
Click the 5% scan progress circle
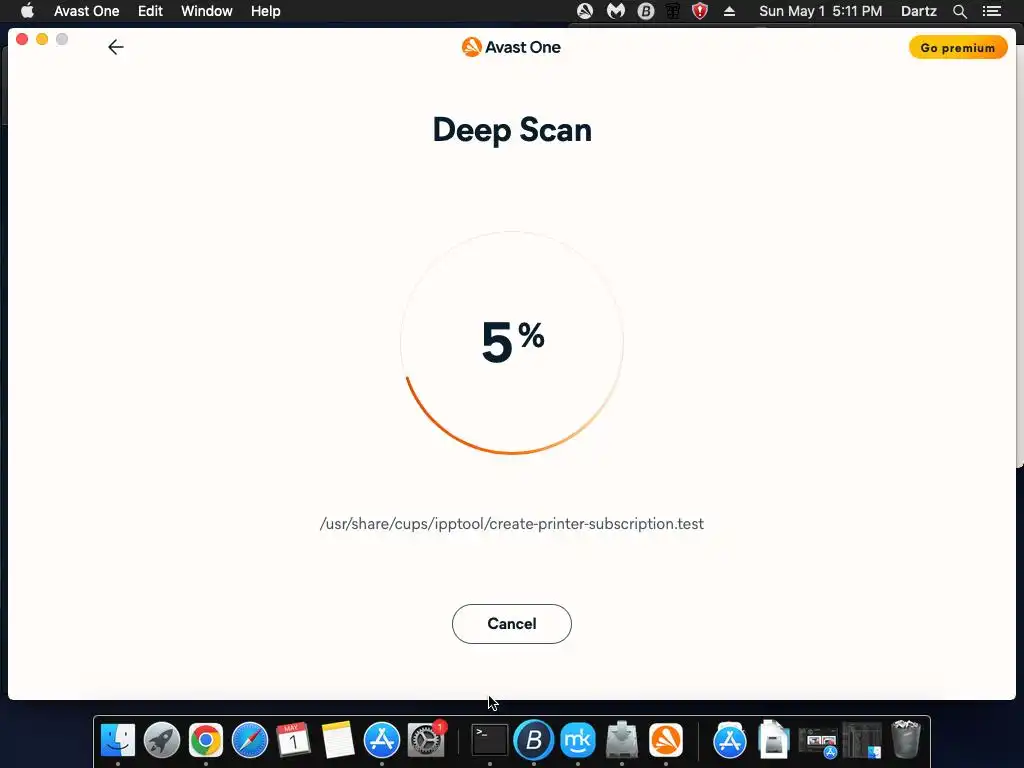512,342
